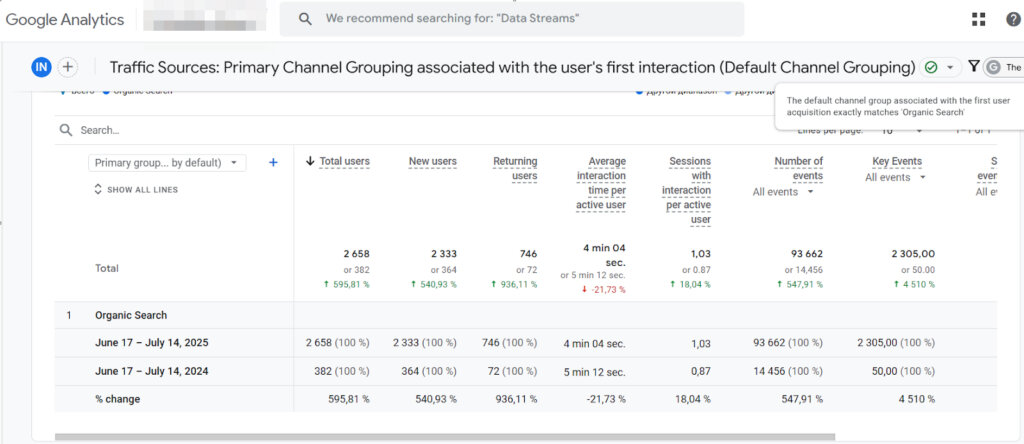Click 14 456 (100 %) events cell
1024x444 pixels.
click(x=788, y=372)
